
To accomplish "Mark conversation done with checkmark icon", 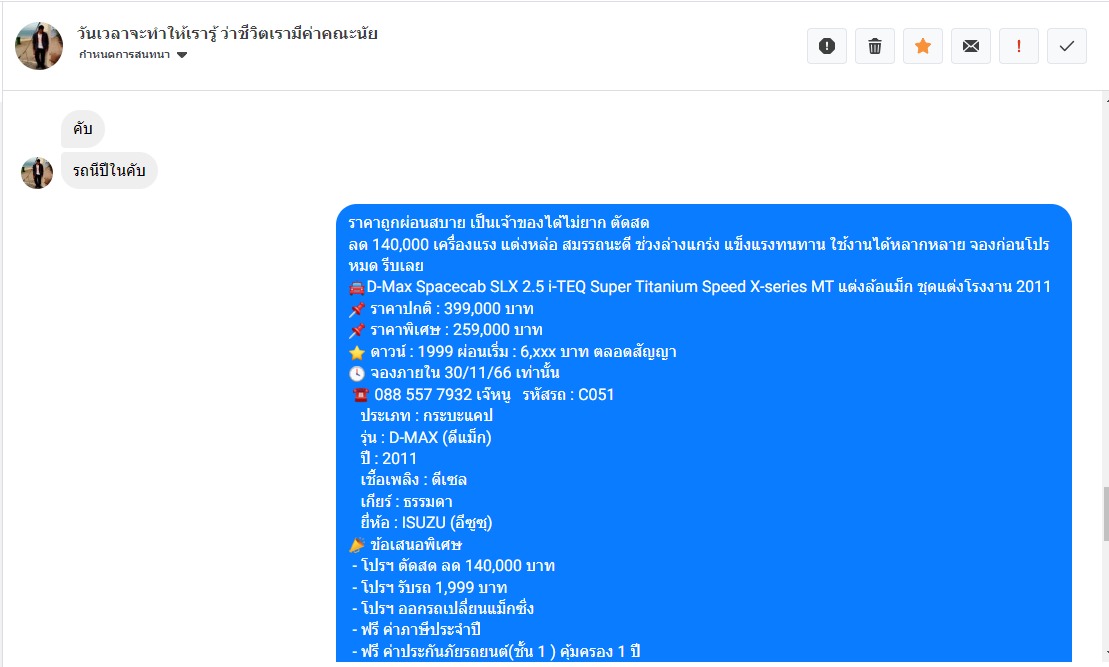I will (1067, 46).
